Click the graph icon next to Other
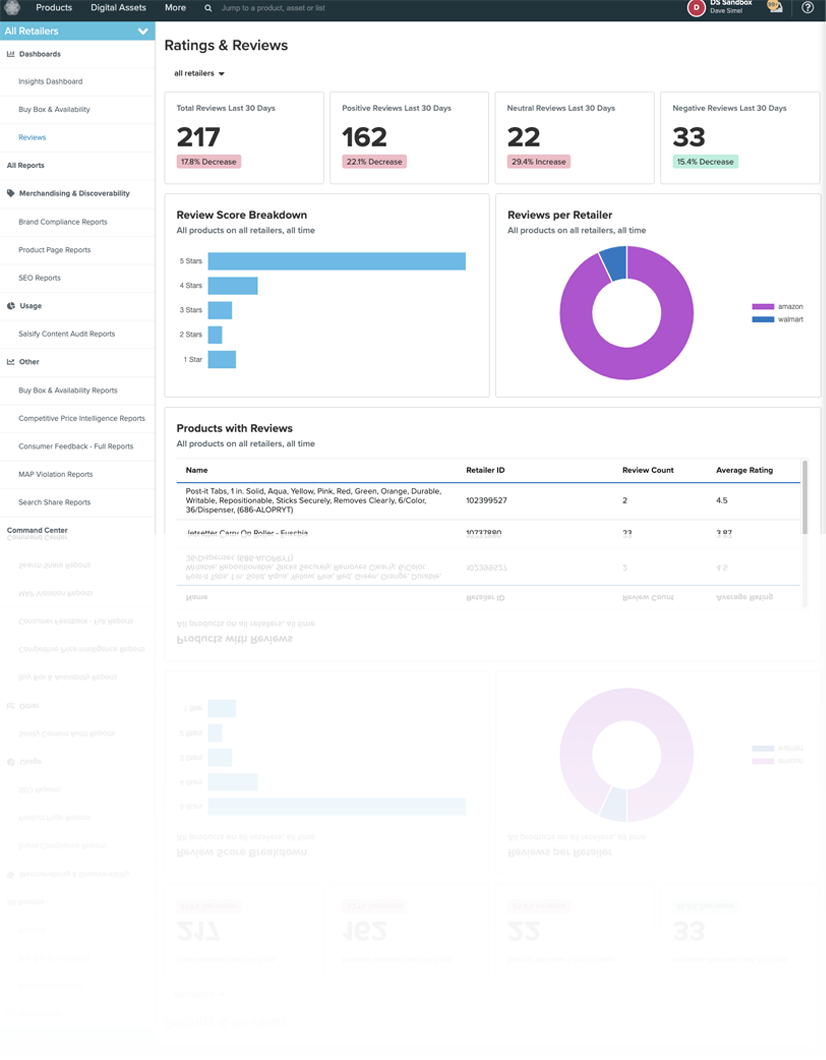 11,361
